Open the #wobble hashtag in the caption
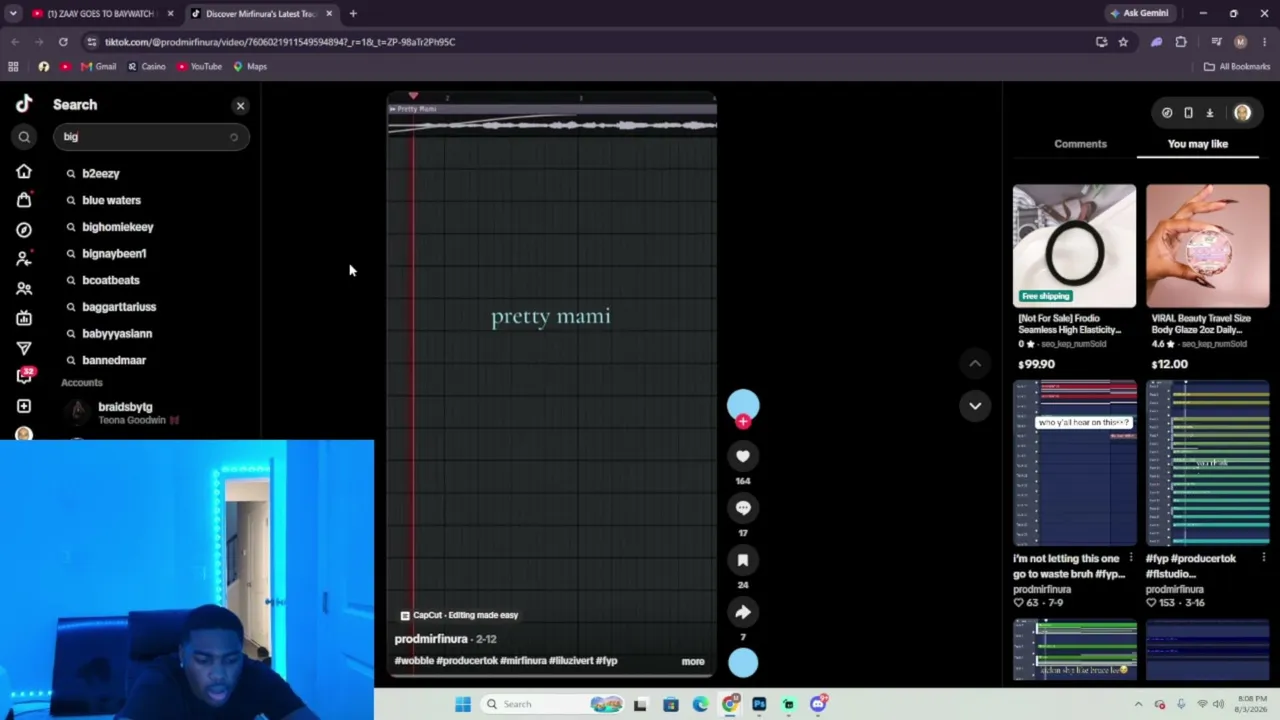Viewport: 1280px width, 720px height. tap(414, 661)
